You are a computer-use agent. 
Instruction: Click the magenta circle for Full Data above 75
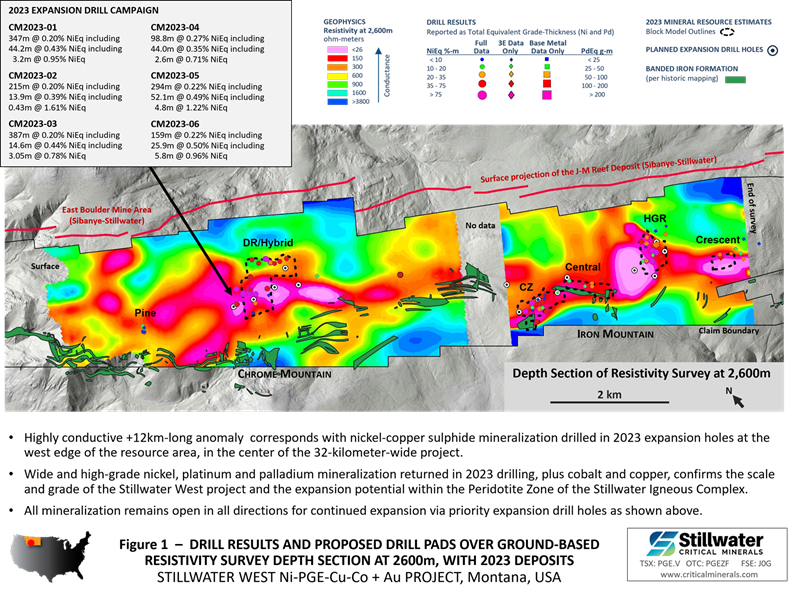(482, 95)
